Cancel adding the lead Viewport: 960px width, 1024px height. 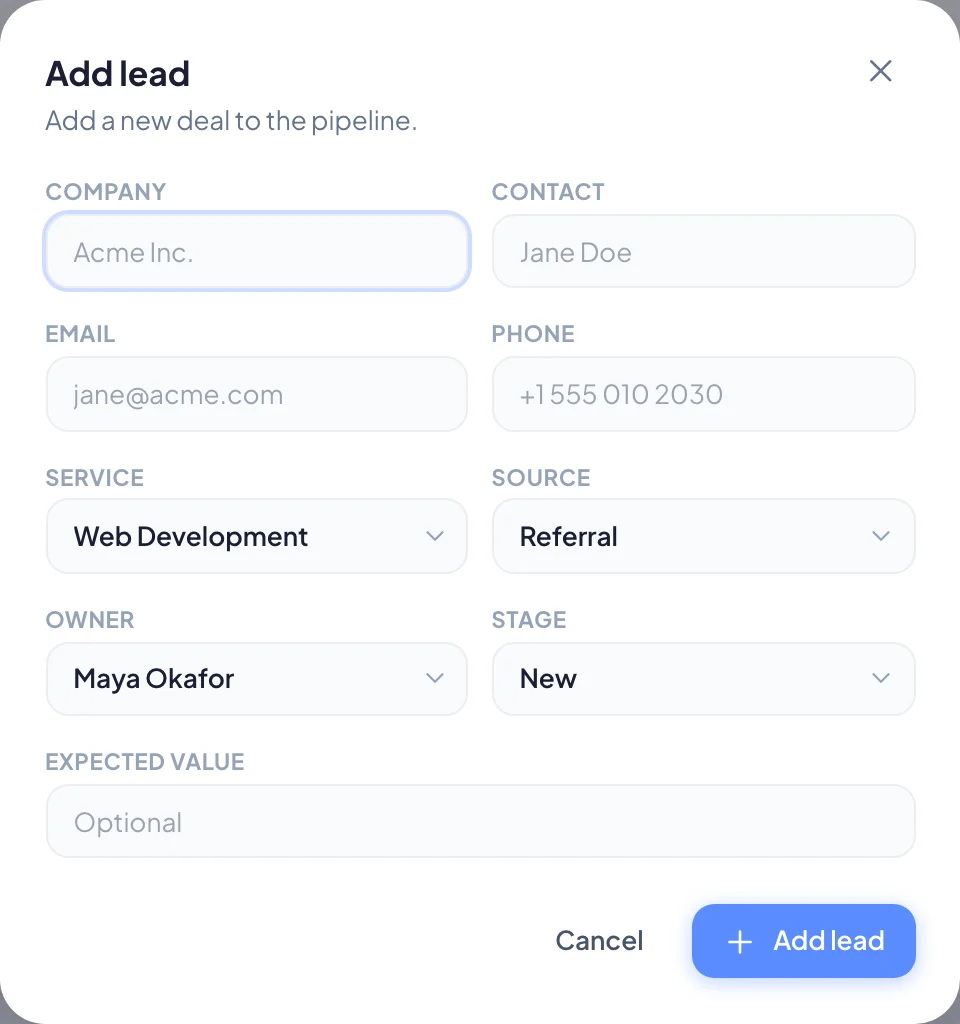pyautogui.click(x=599, y=941)
